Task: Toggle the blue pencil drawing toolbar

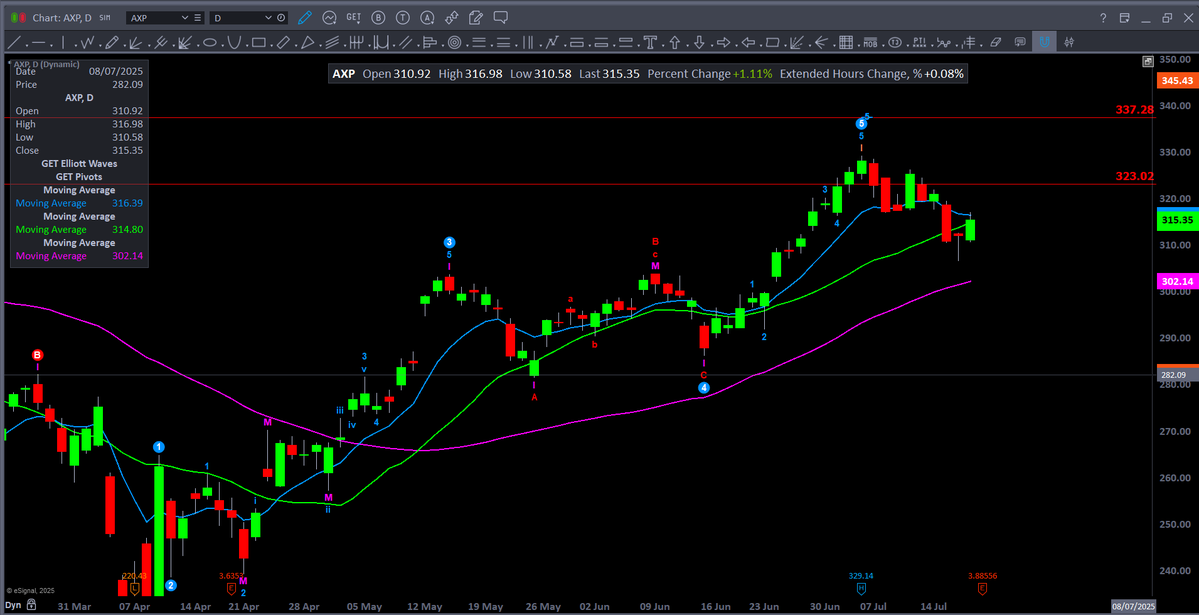Action: (x=304, y=17)
